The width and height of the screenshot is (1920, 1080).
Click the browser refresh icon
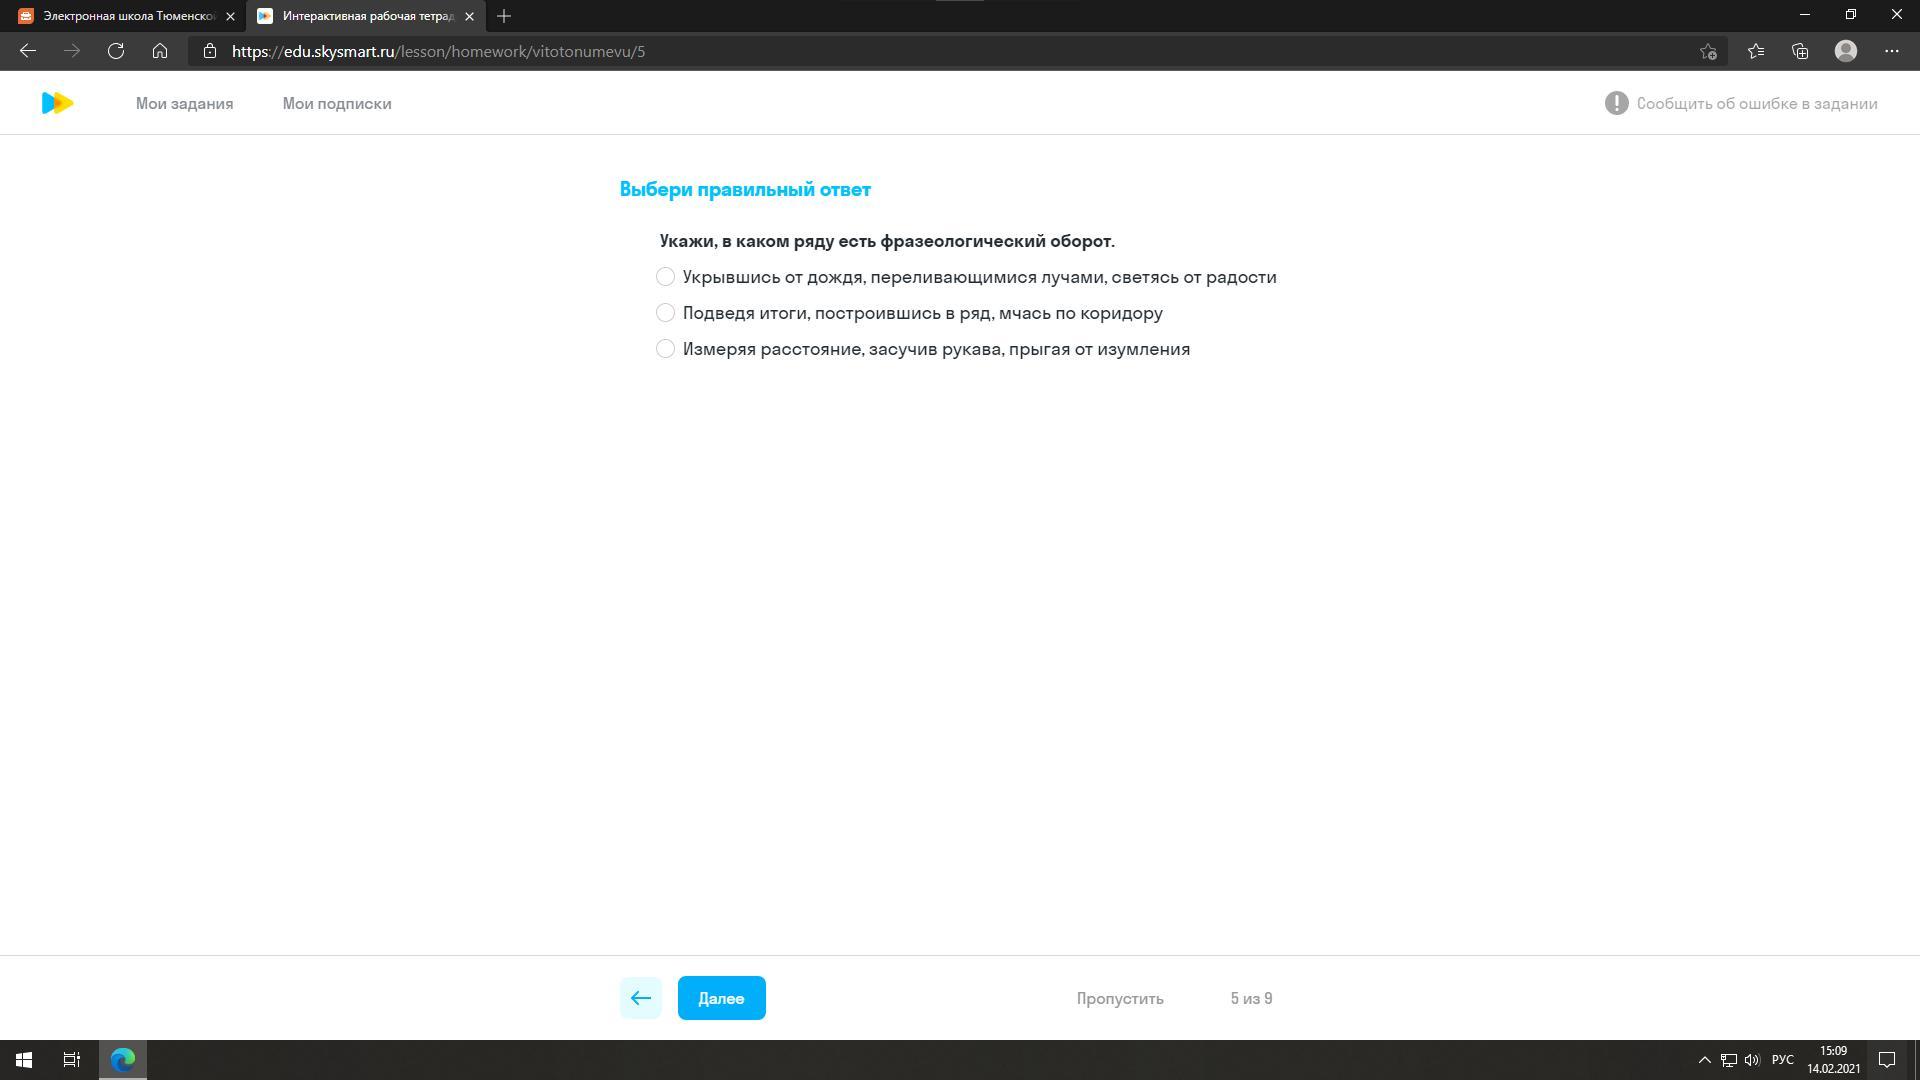coord(116,51)
